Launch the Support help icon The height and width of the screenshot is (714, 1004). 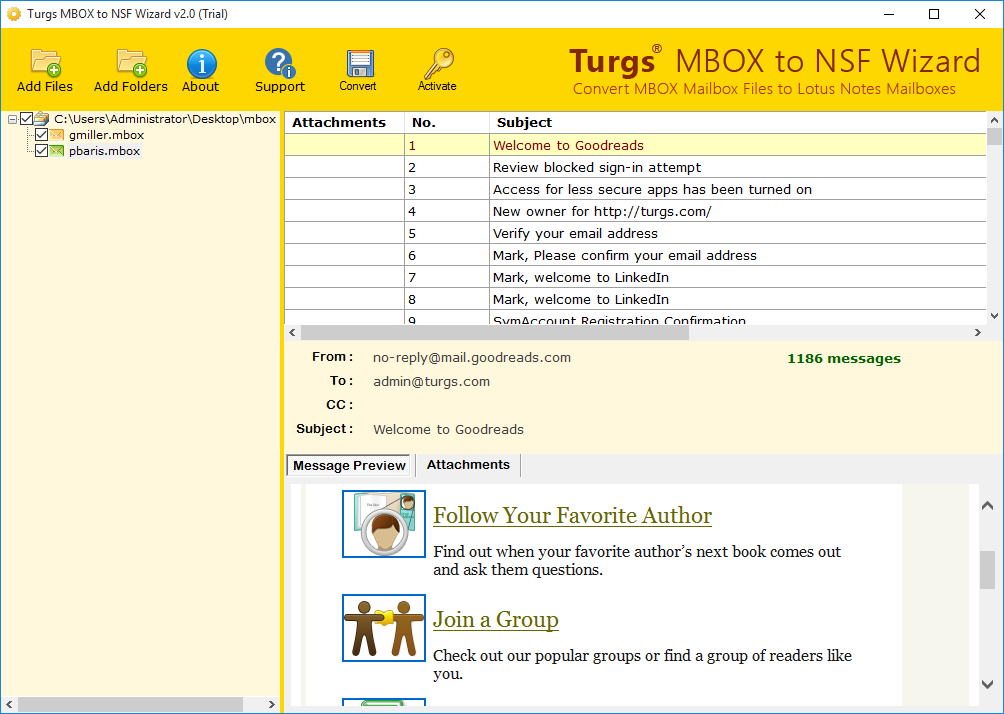point(279,63)
